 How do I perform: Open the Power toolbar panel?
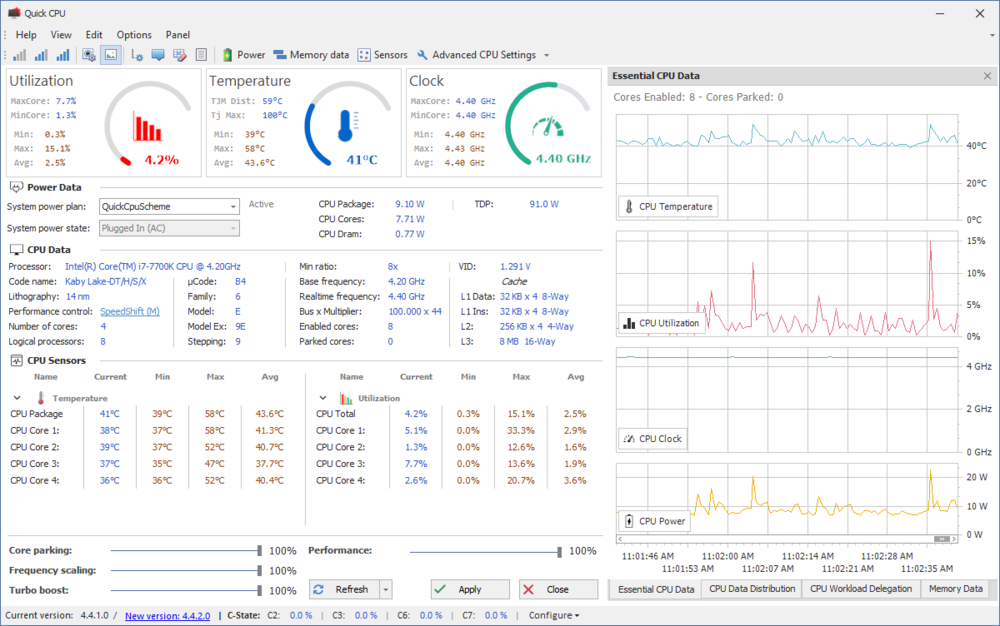244,55
